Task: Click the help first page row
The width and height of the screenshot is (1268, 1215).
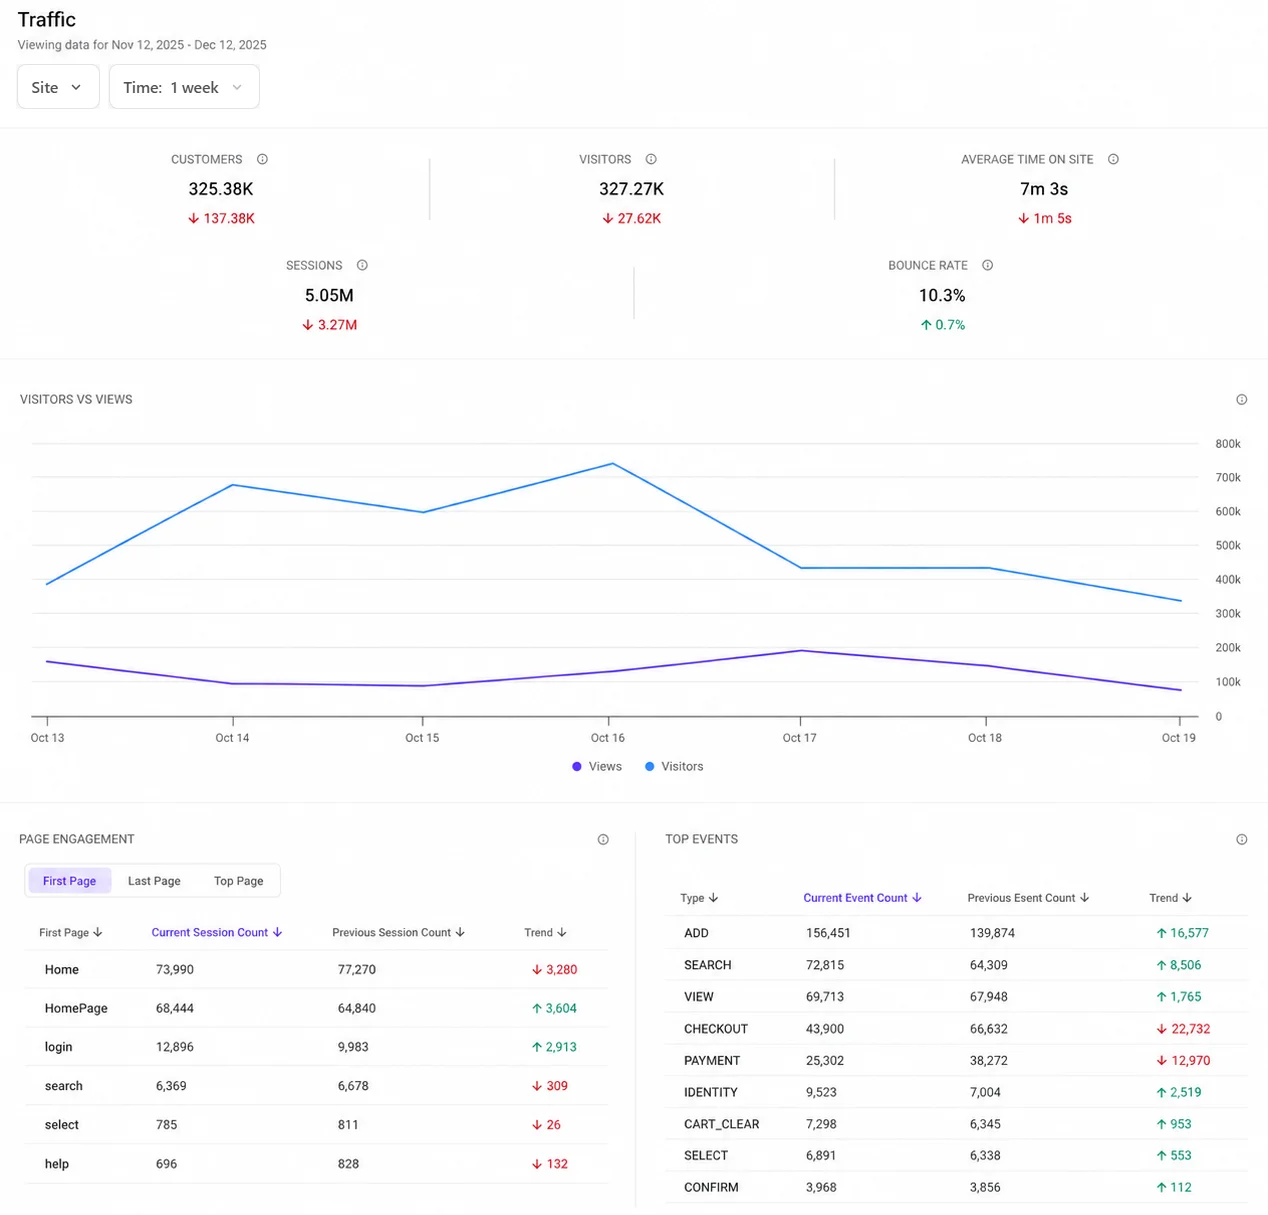Action: [x=316, y=1164]
